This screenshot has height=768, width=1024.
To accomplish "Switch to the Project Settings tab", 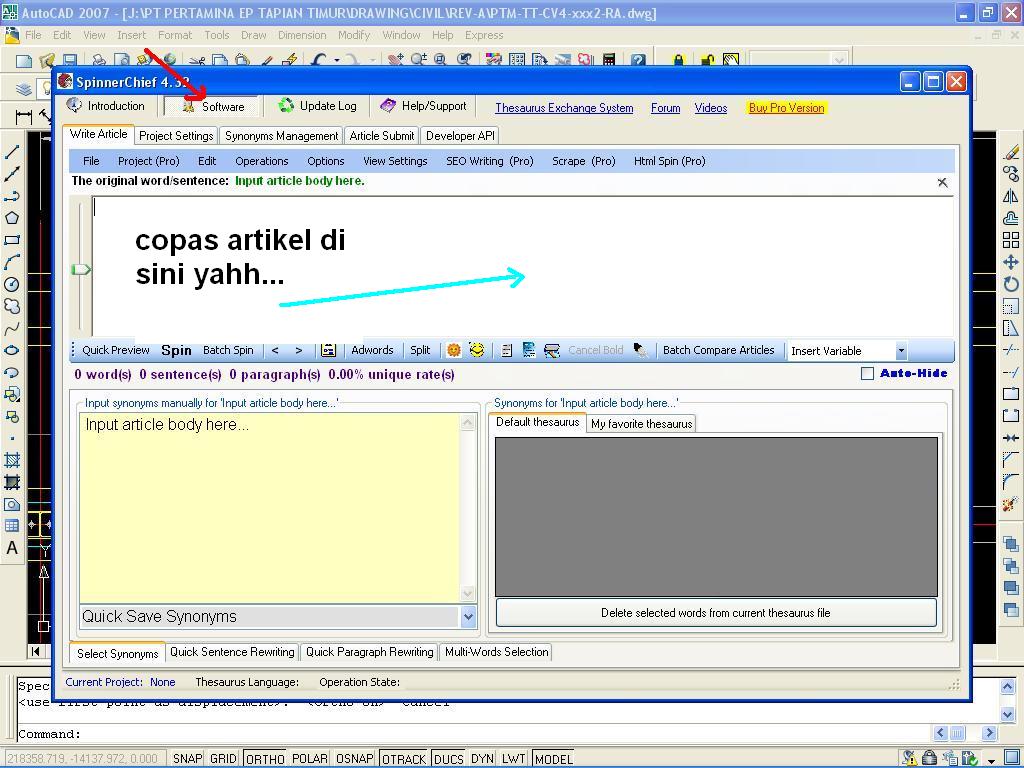I will tap(176, 136).
